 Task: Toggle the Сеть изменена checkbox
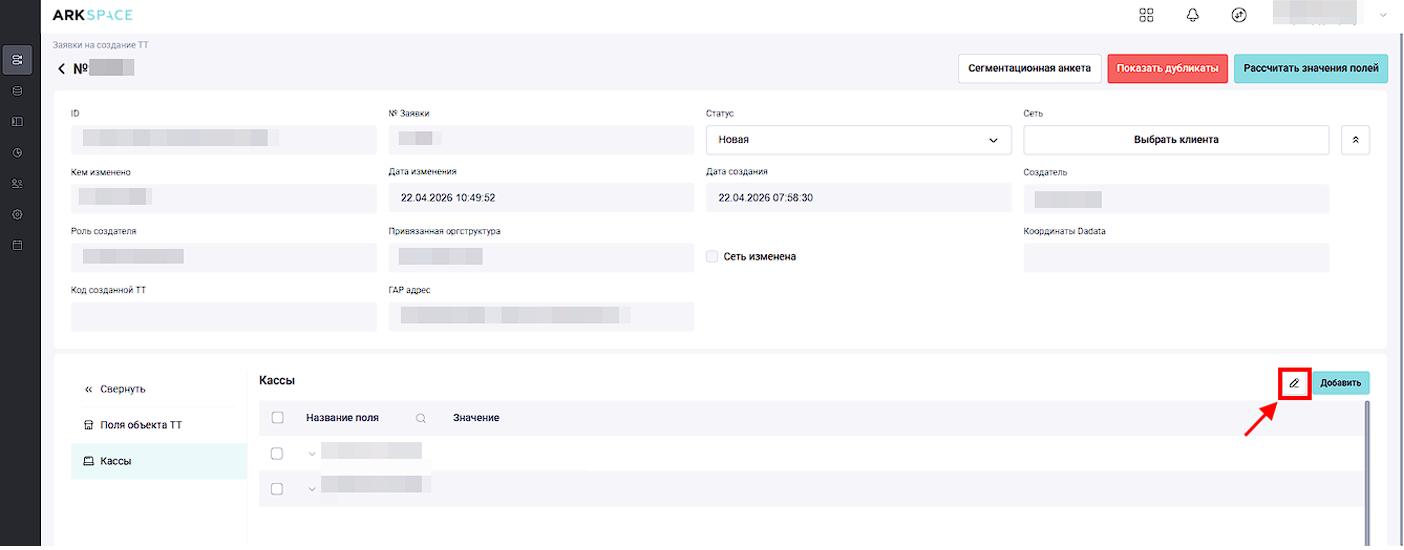[x=712, y=257]
